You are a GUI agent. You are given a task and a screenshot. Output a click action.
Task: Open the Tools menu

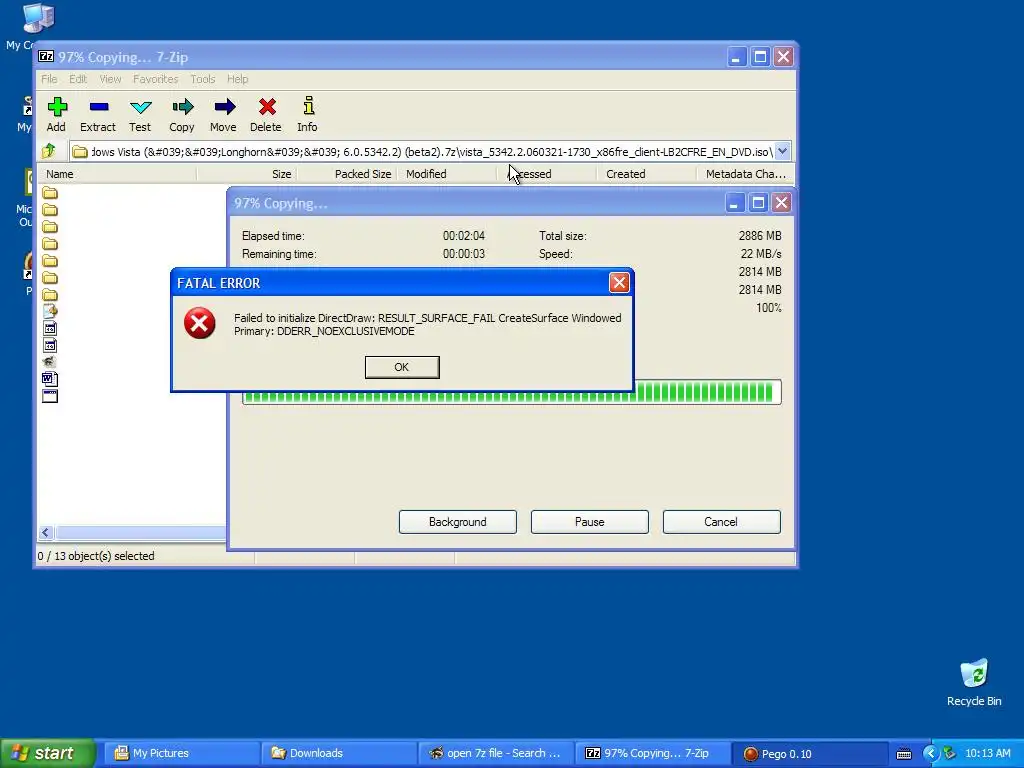click(x=202, y=79)
